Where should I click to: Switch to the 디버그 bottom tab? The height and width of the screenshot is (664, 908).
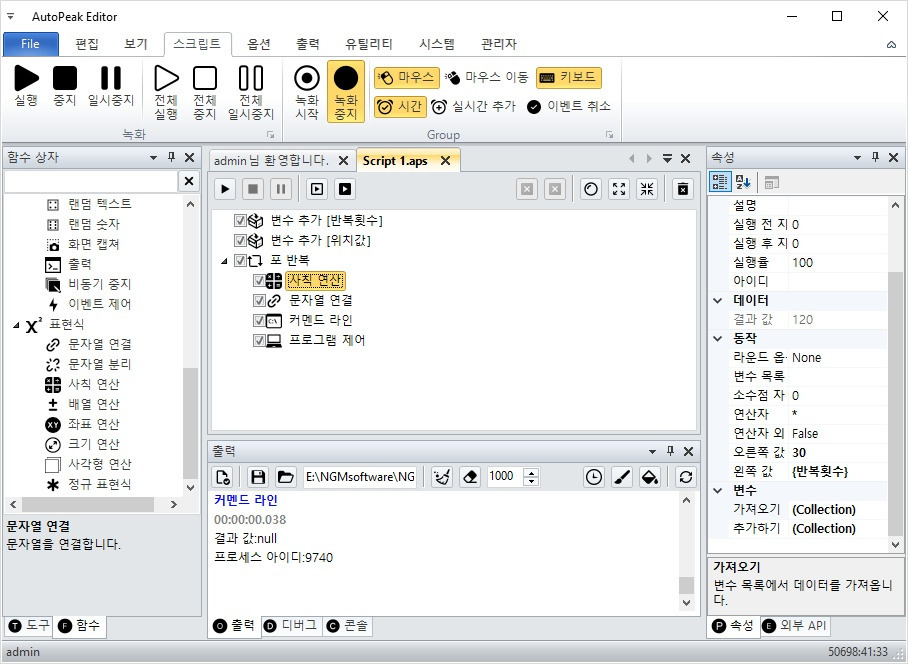[x=291, y=625]
